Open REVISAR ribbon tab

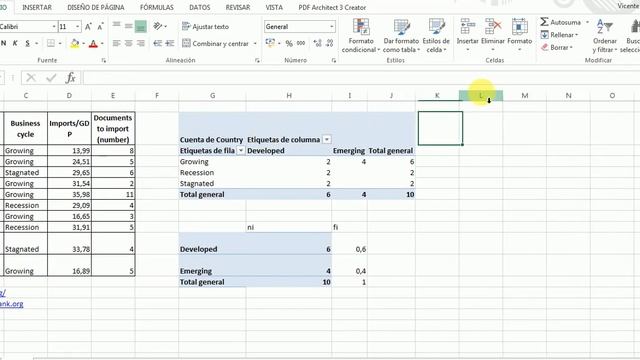238,7
